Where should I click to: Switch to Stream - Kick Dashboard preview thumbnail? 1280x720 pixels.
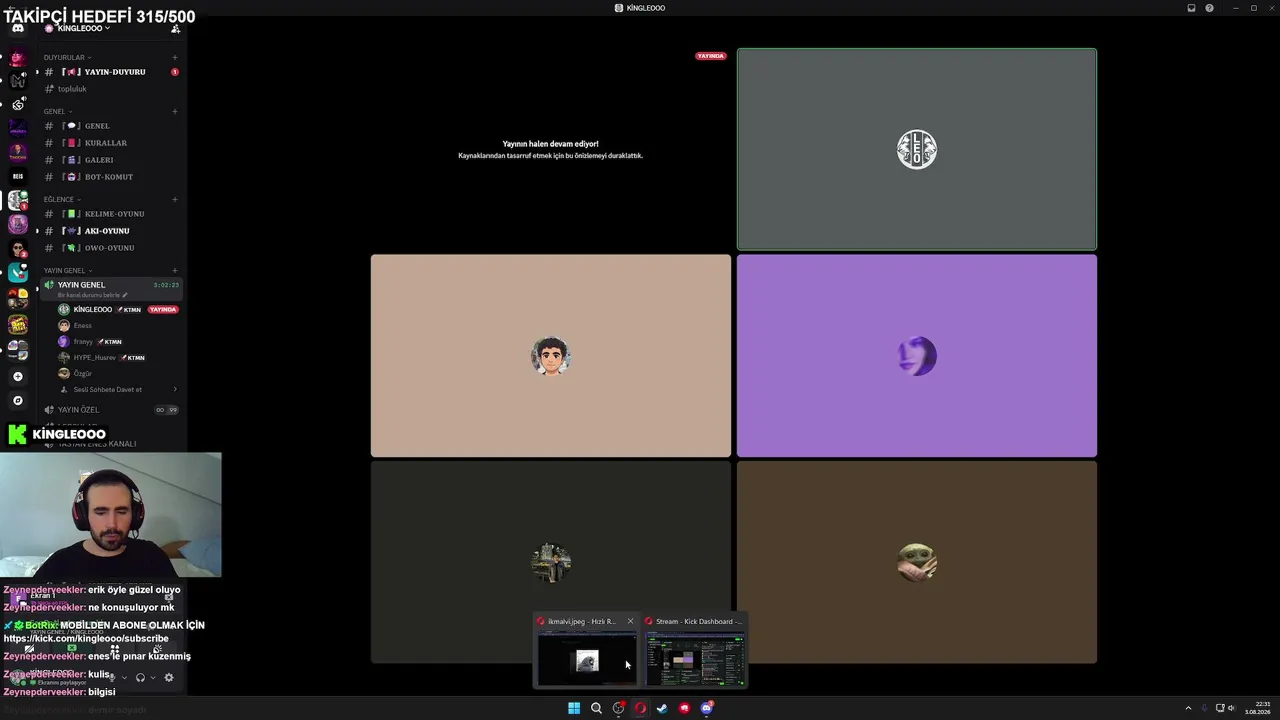pyautogui.click(x=695, y=660)
